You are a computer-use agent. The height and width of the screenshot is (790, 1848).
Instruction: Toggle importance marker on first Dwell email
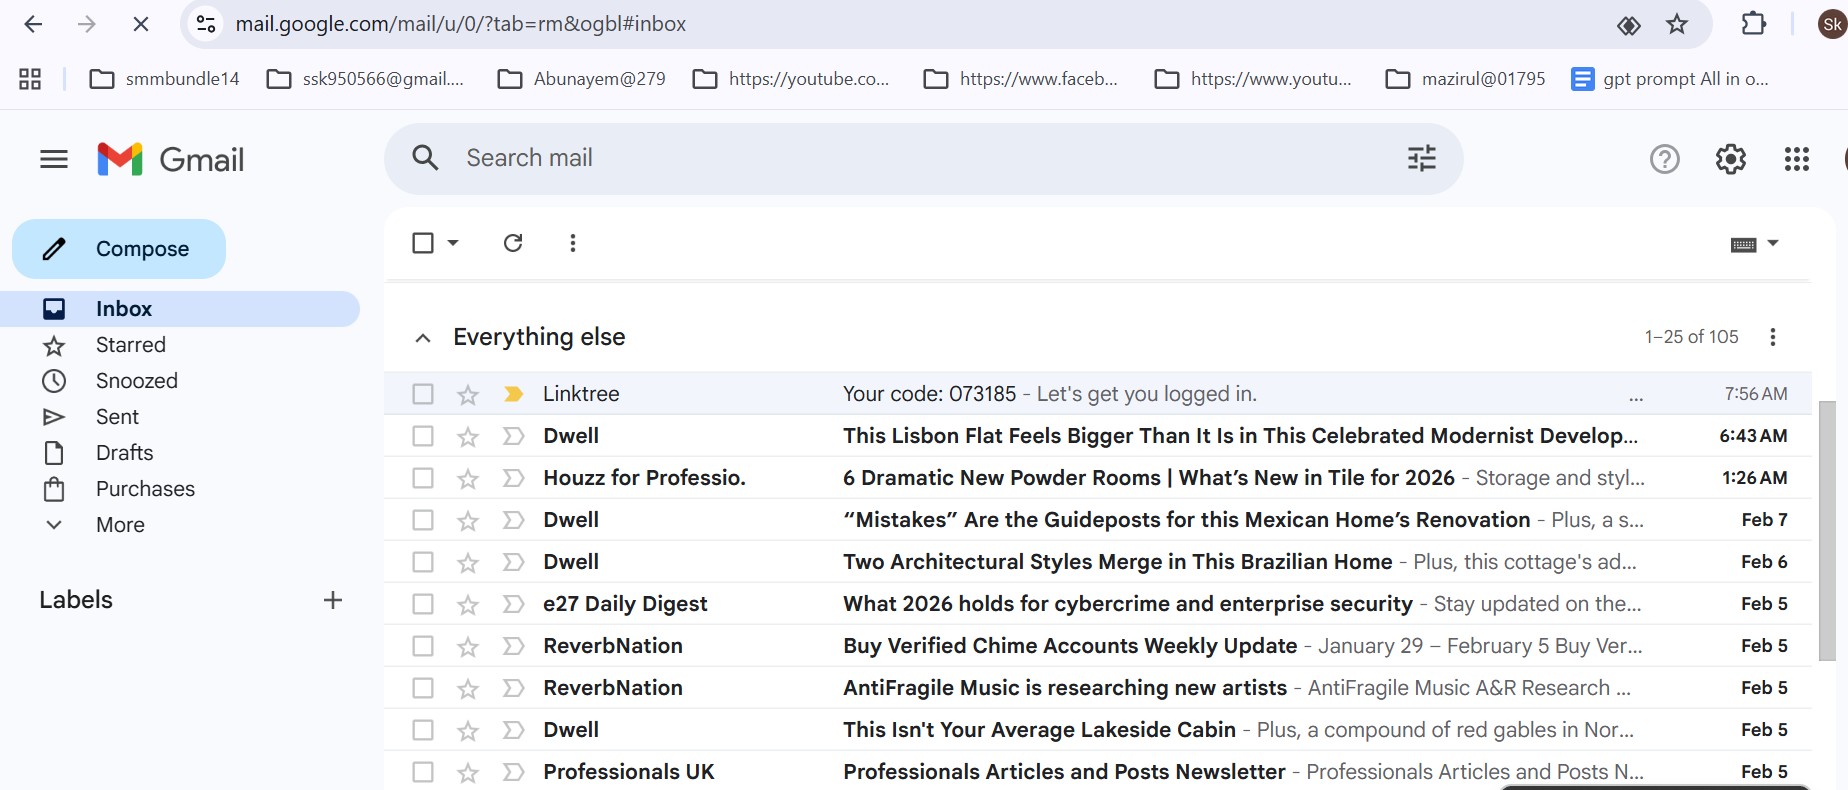[513, 436]
